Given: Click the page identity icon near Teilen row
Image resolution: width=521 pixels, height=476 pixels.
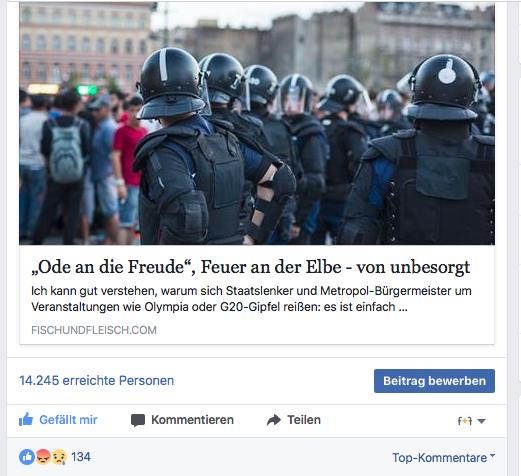Looking at the screenshot, I should tap(465, 421).
